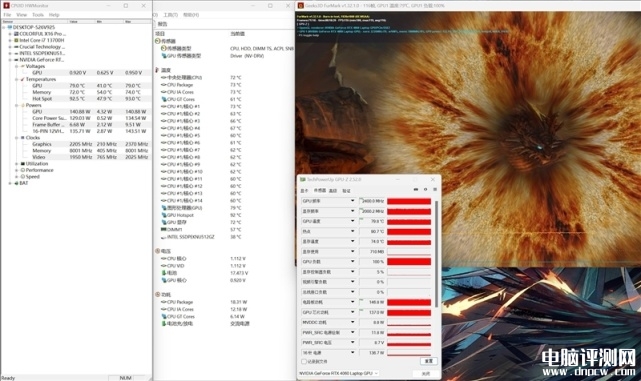Collapse Voltages group in HWMonitor

click(x=17, y=66)
